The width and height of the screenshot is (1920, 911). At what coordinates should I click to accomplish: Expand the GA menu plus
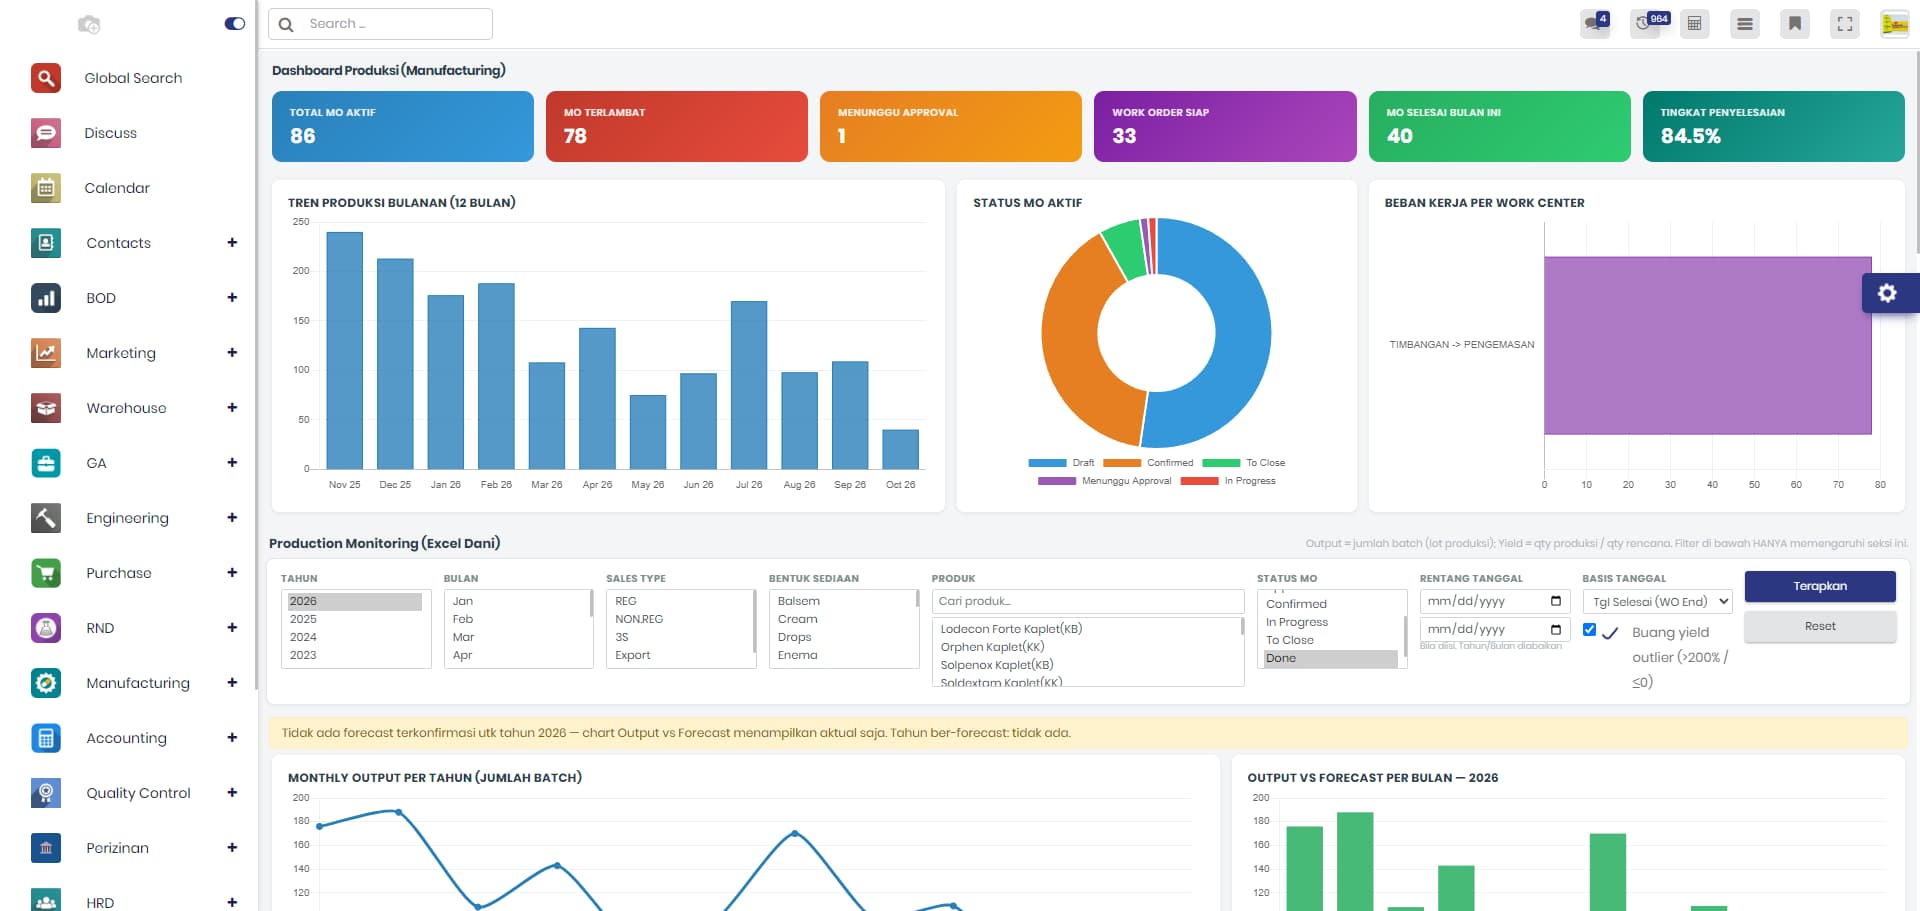coord(232,463)
